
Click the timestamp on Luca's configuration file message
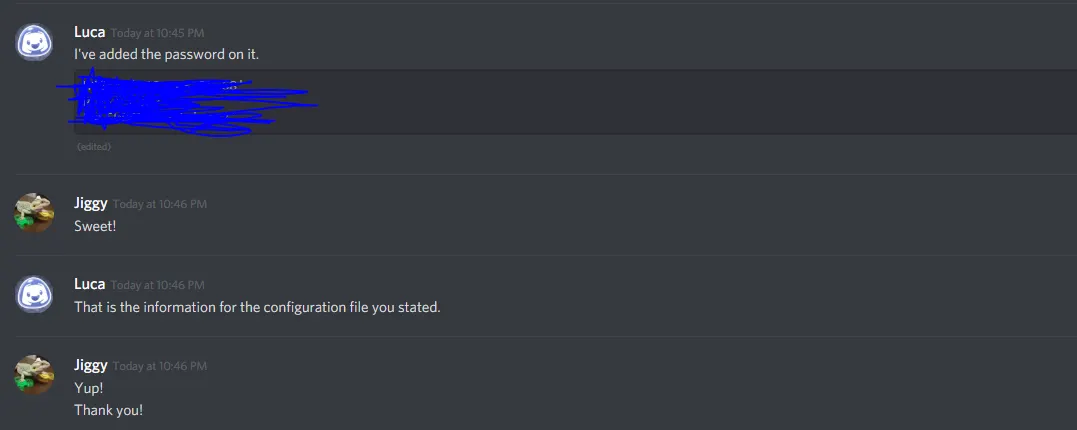[x=158, y=285]
